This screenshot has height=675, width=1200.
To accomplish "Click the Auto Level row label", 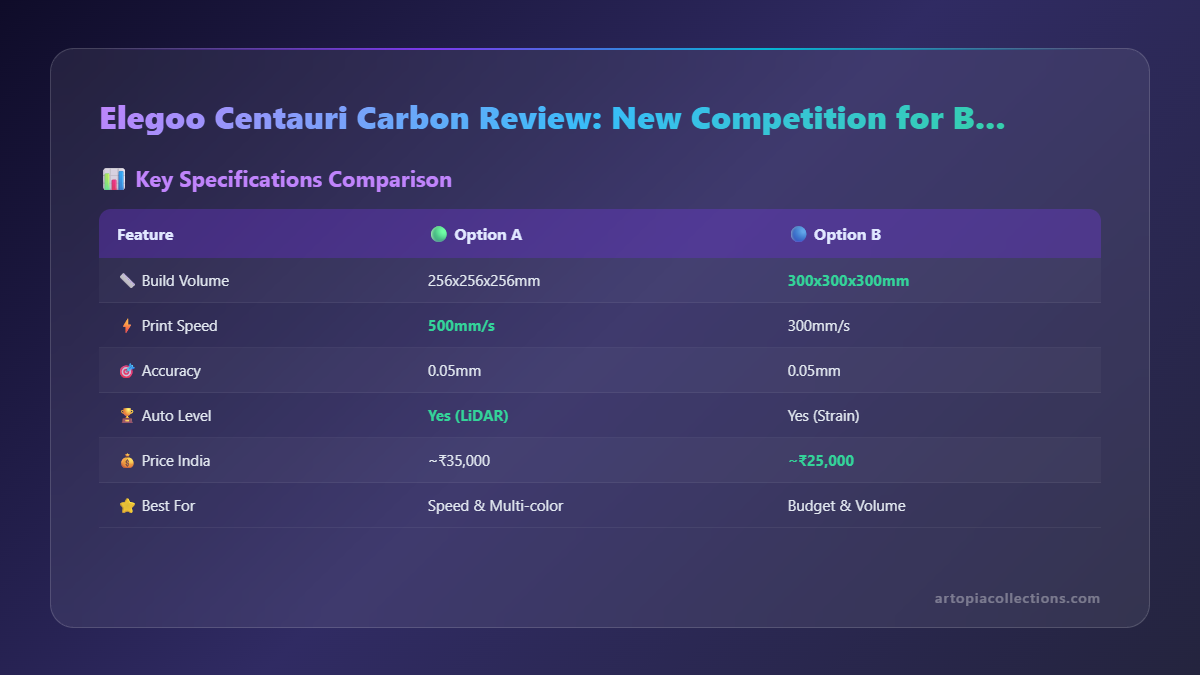I will tap(177, 416).
